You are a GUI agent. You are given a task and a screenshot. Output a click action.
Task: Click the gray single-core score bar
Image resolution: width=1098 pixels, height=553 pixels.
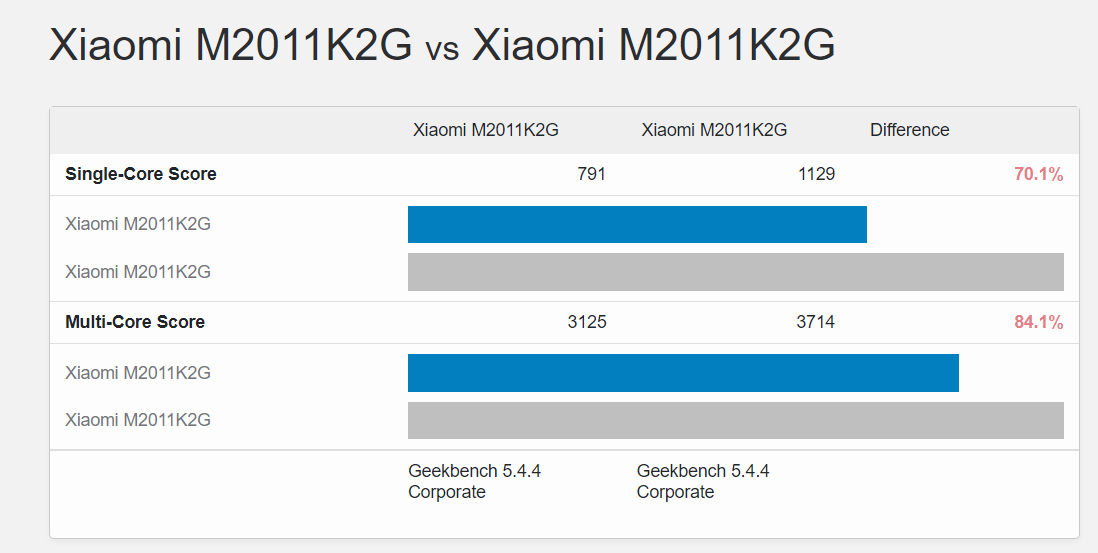click(x=735, y=272)
